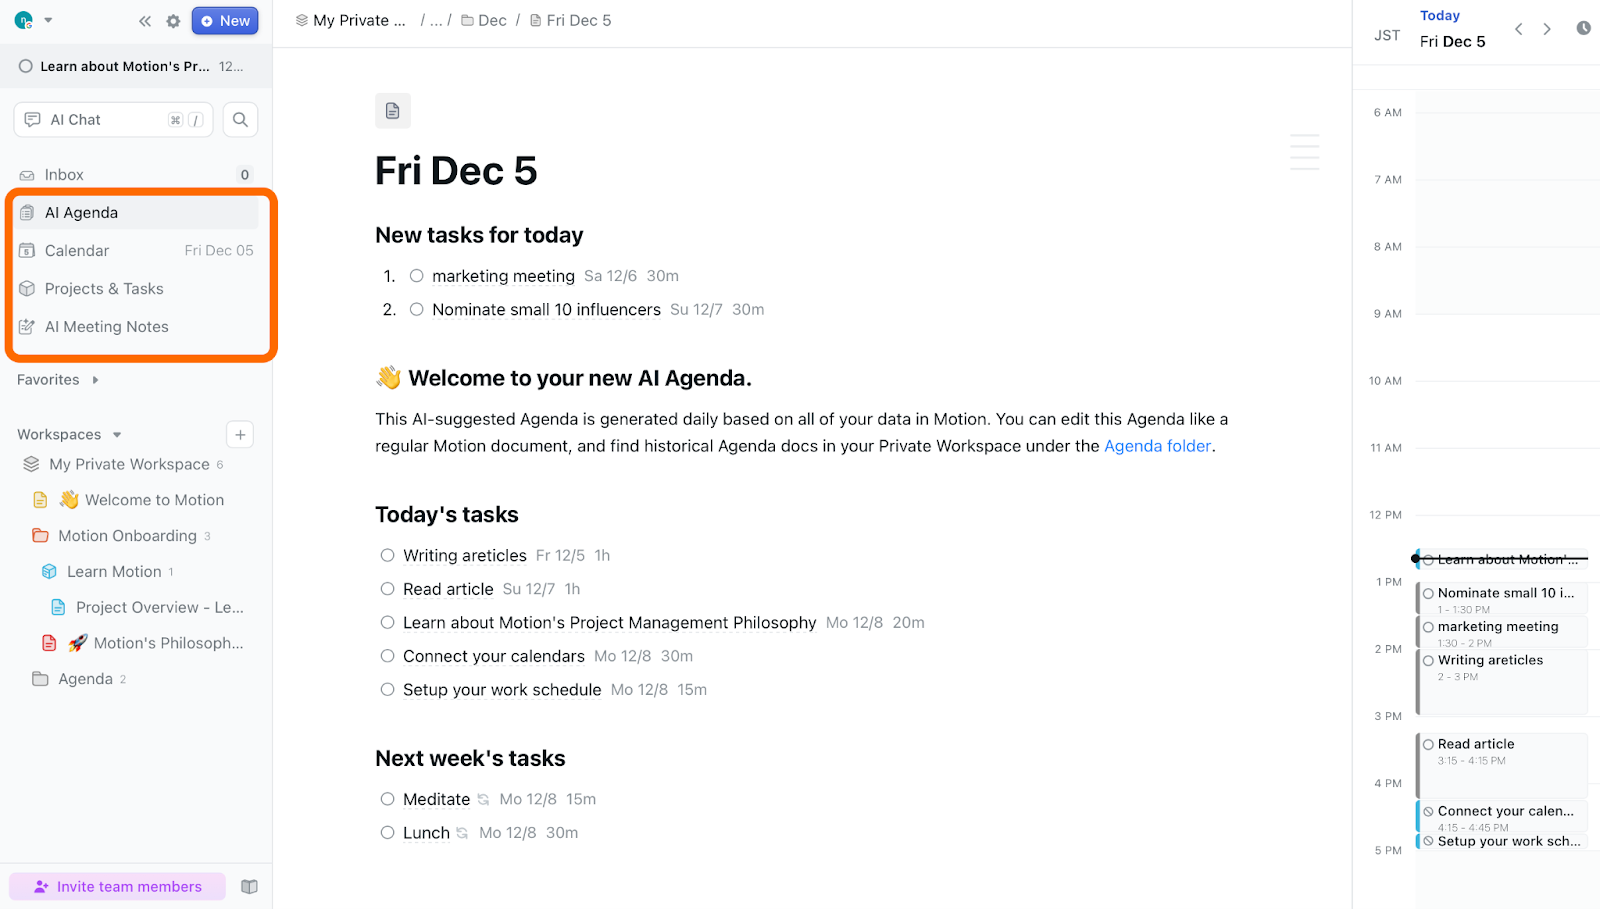Complete the 'Meditate' task checkbox

pyautogui.click(x=387, y=799)
